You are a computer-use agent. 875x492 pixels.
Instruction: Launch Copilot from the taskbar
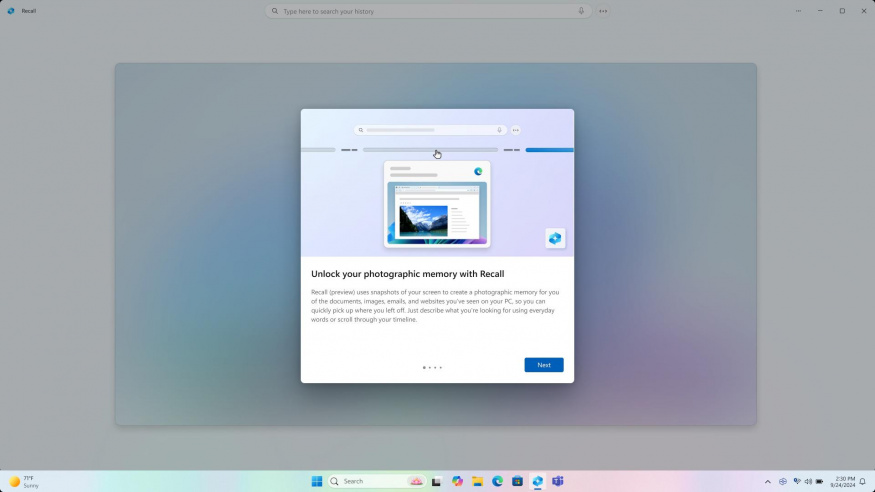click(x=457, y=481)
